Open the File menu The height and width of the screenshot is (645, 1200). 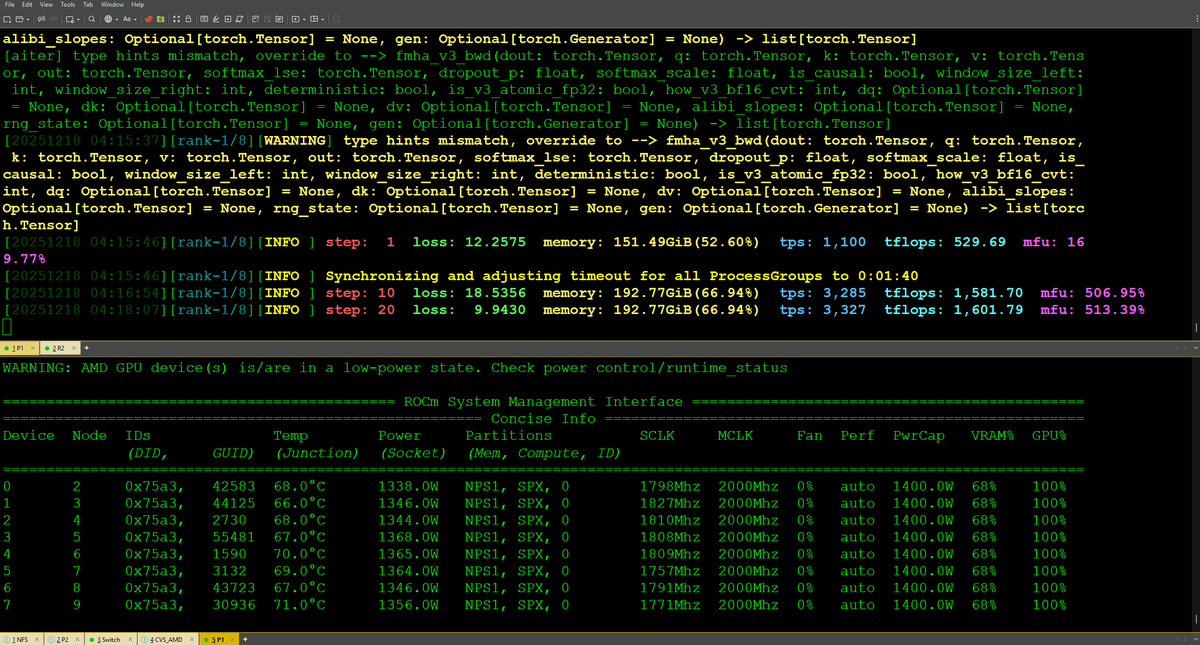(8, 5)
